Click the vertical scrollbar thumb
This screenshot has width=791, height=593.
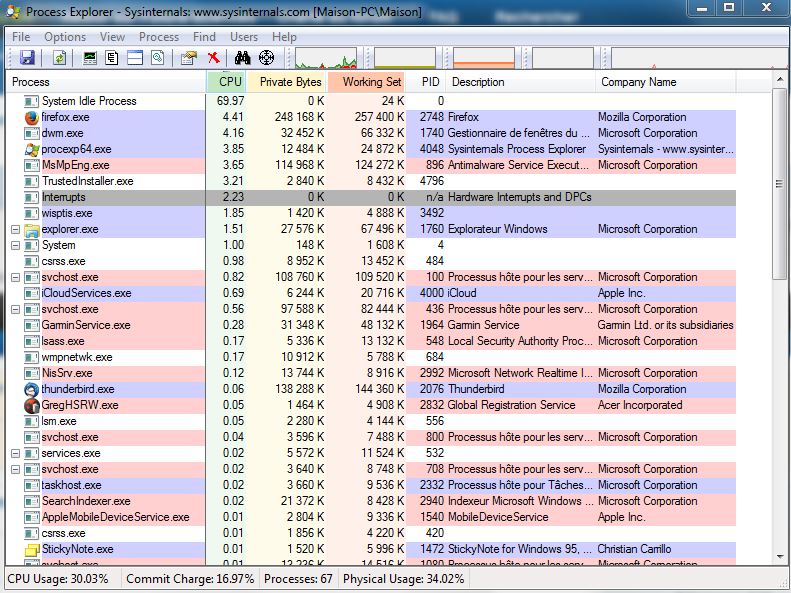pos(779,184)
